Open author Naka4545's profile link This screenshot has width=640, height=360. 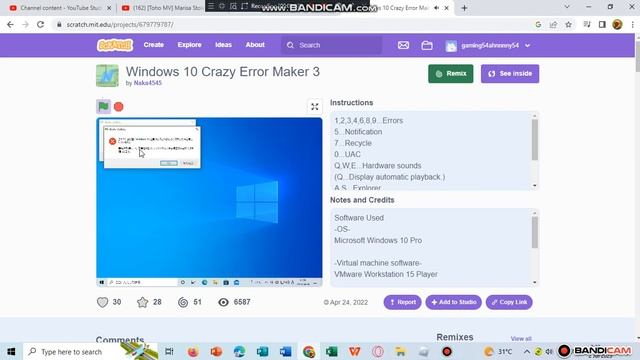click(148, 83)
